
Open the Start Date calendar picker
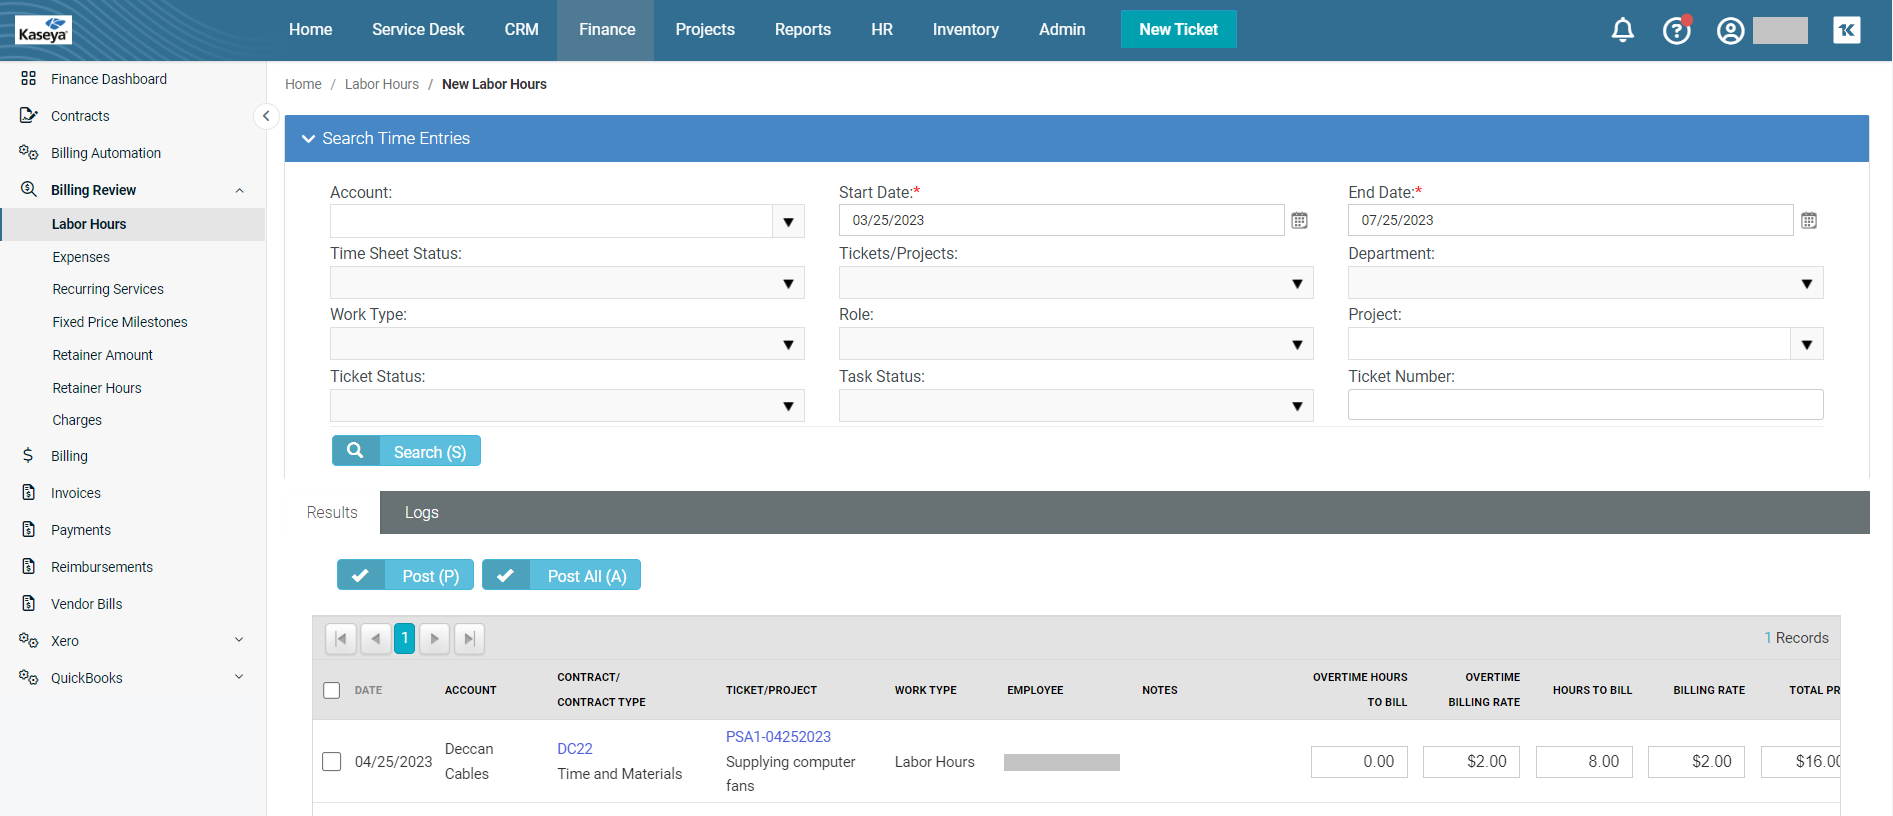[1299, 221]
